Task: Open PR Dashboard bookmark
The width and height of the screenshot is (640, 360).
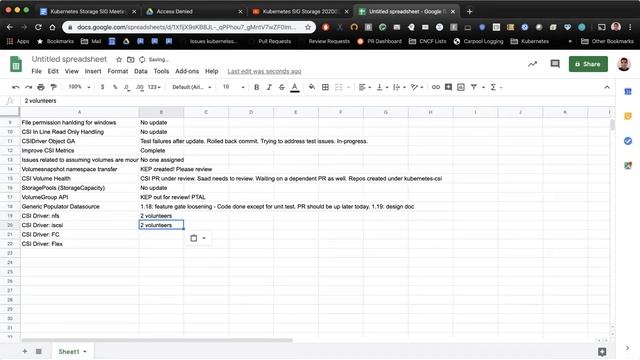Action: click(379, 41)
